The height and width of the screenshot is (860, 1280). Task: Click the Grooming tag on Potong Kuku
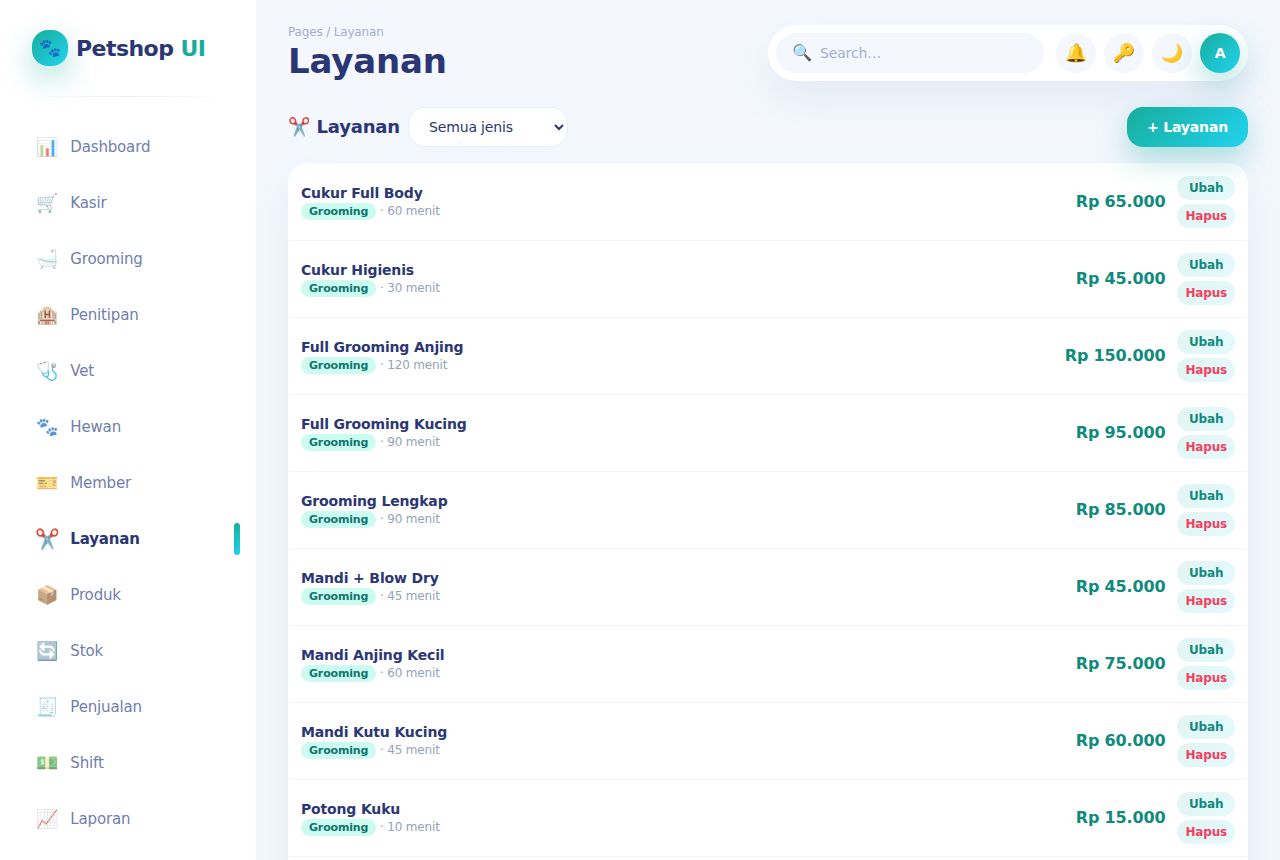point(338,827)
